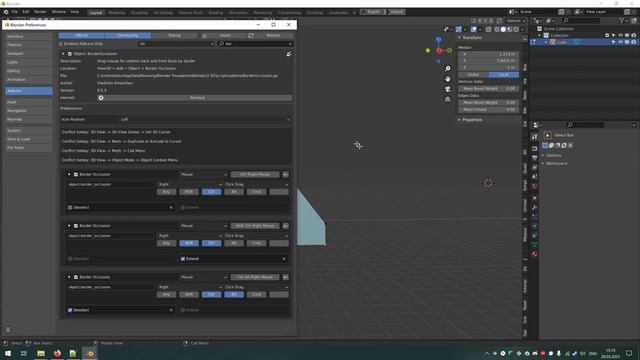Click the Shift Ctrl Right Mouse binding button
The width and height of the screenshot is (640, 360).
click(255, 226)
